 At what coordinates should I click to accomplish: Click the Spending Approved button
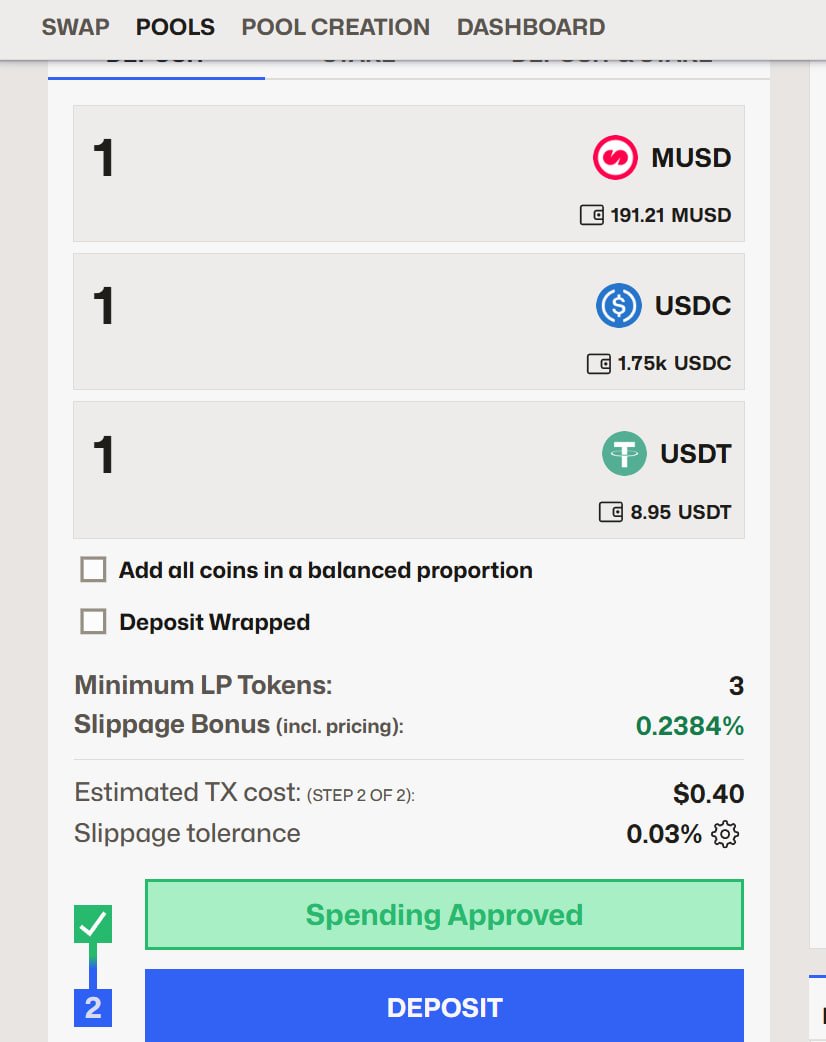444,915
